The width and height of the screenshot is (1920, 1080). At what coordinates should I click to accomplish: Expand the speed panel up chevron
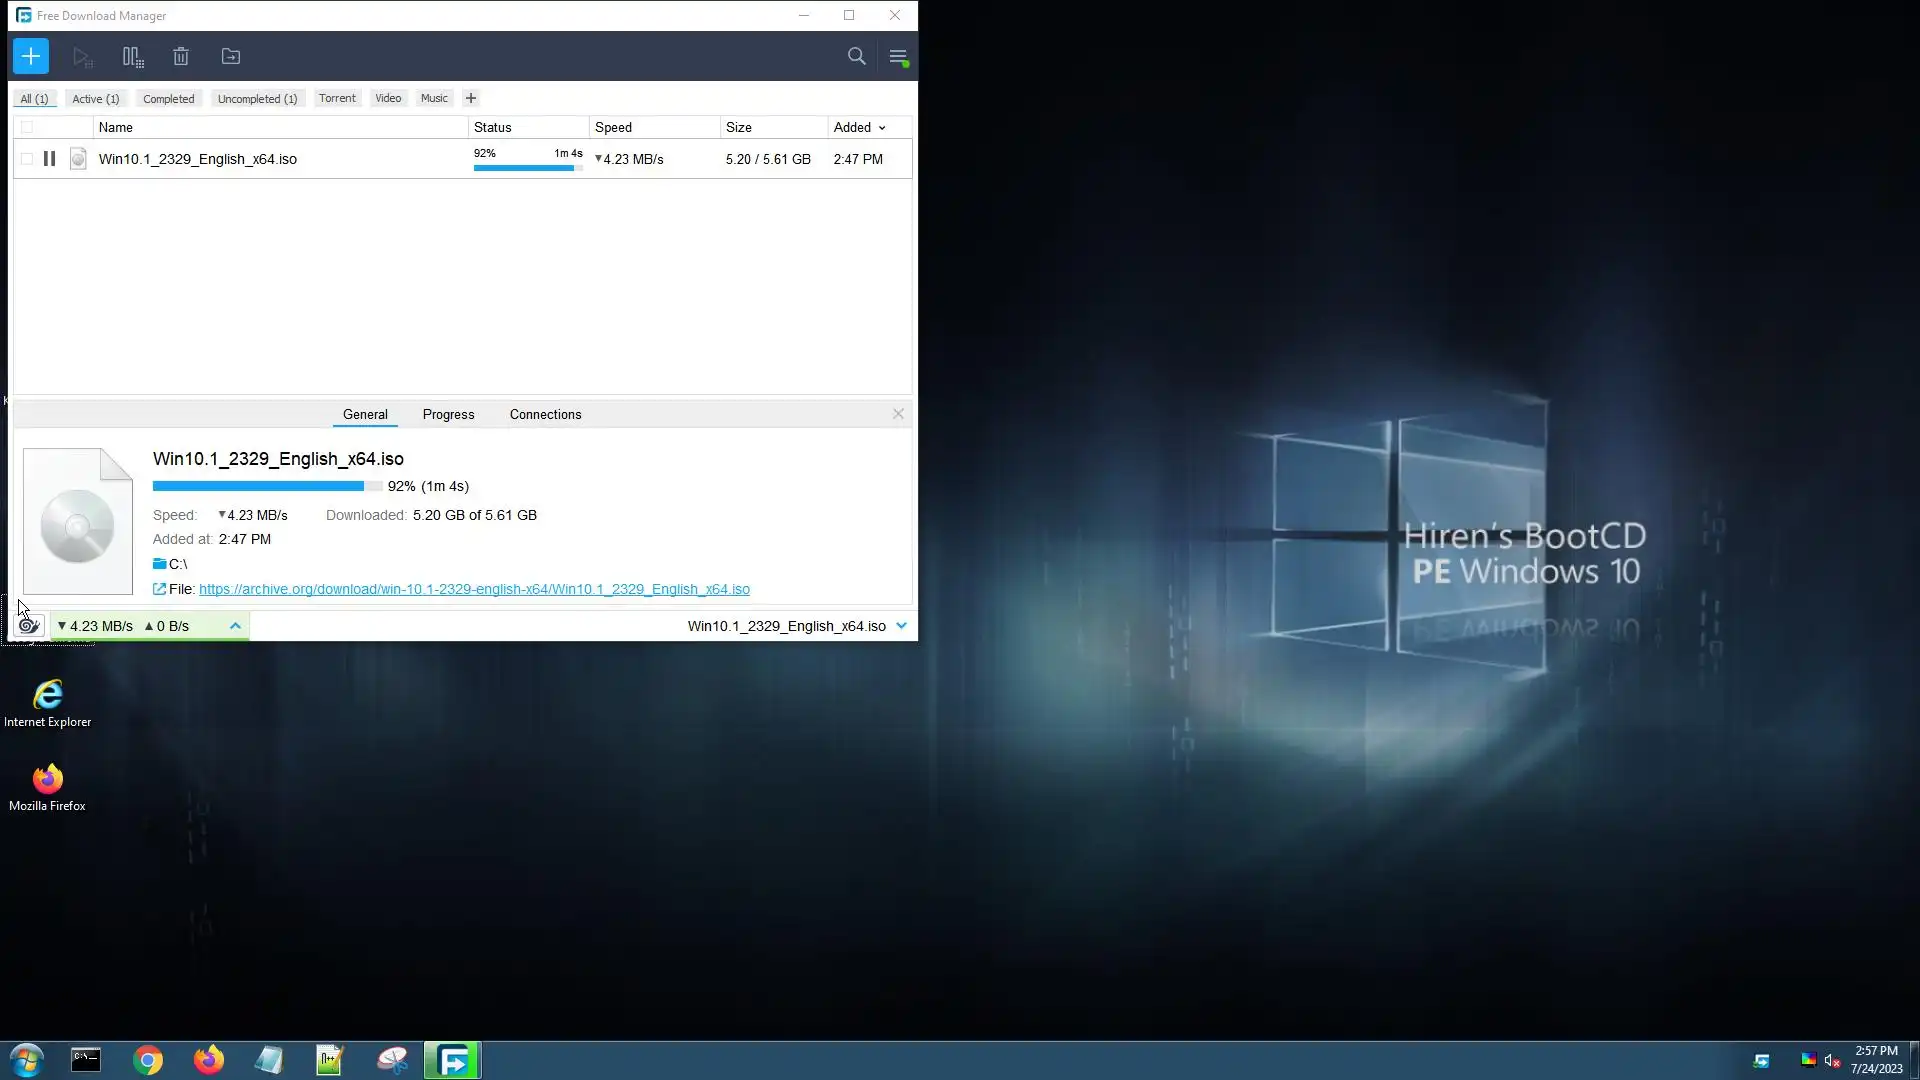click(235, 626)
